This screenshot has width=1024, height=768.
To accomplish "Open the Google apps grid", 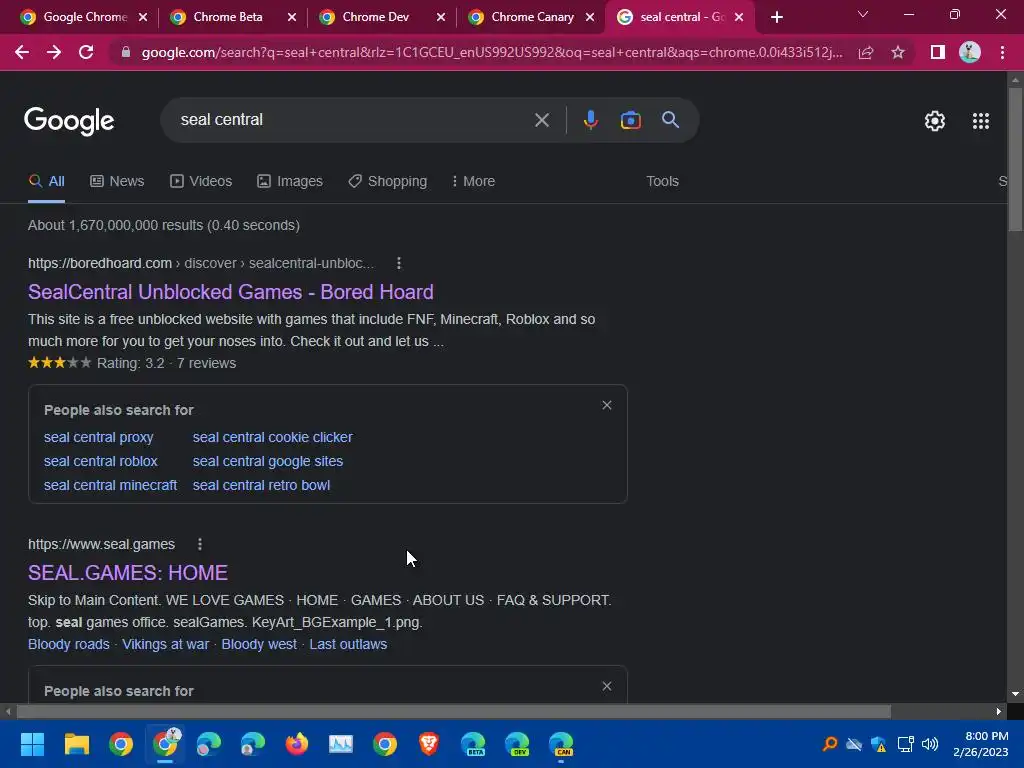I will click(980, 121).
